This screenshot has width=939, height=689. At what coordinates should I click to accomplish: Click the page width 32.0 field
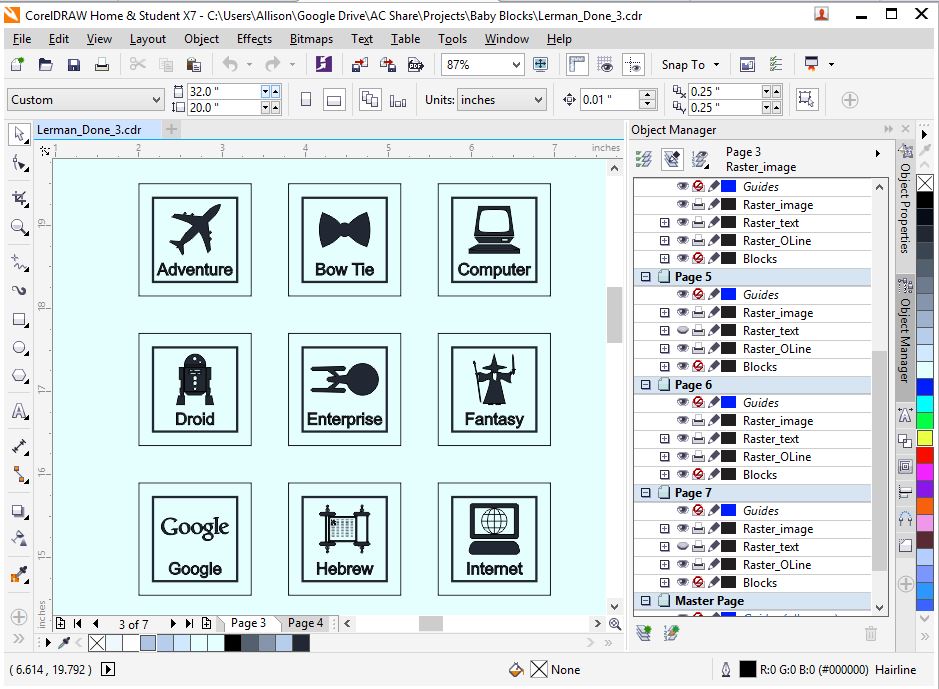223,92
